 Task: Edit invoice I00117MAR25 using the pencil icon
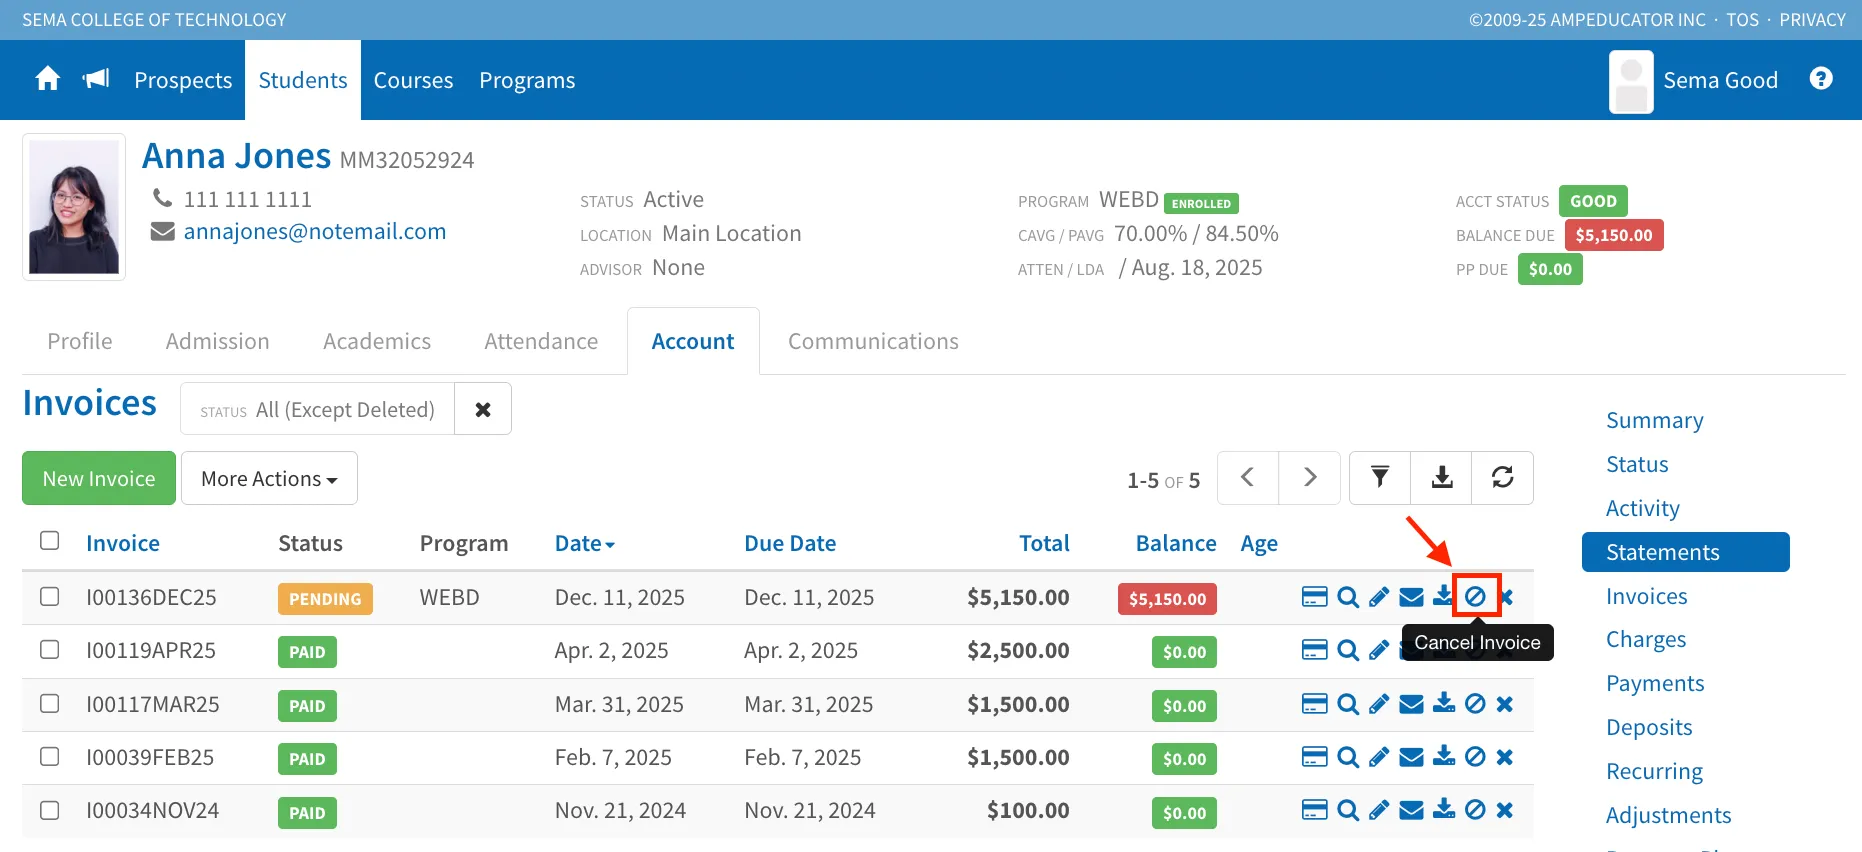point(1379,705)
